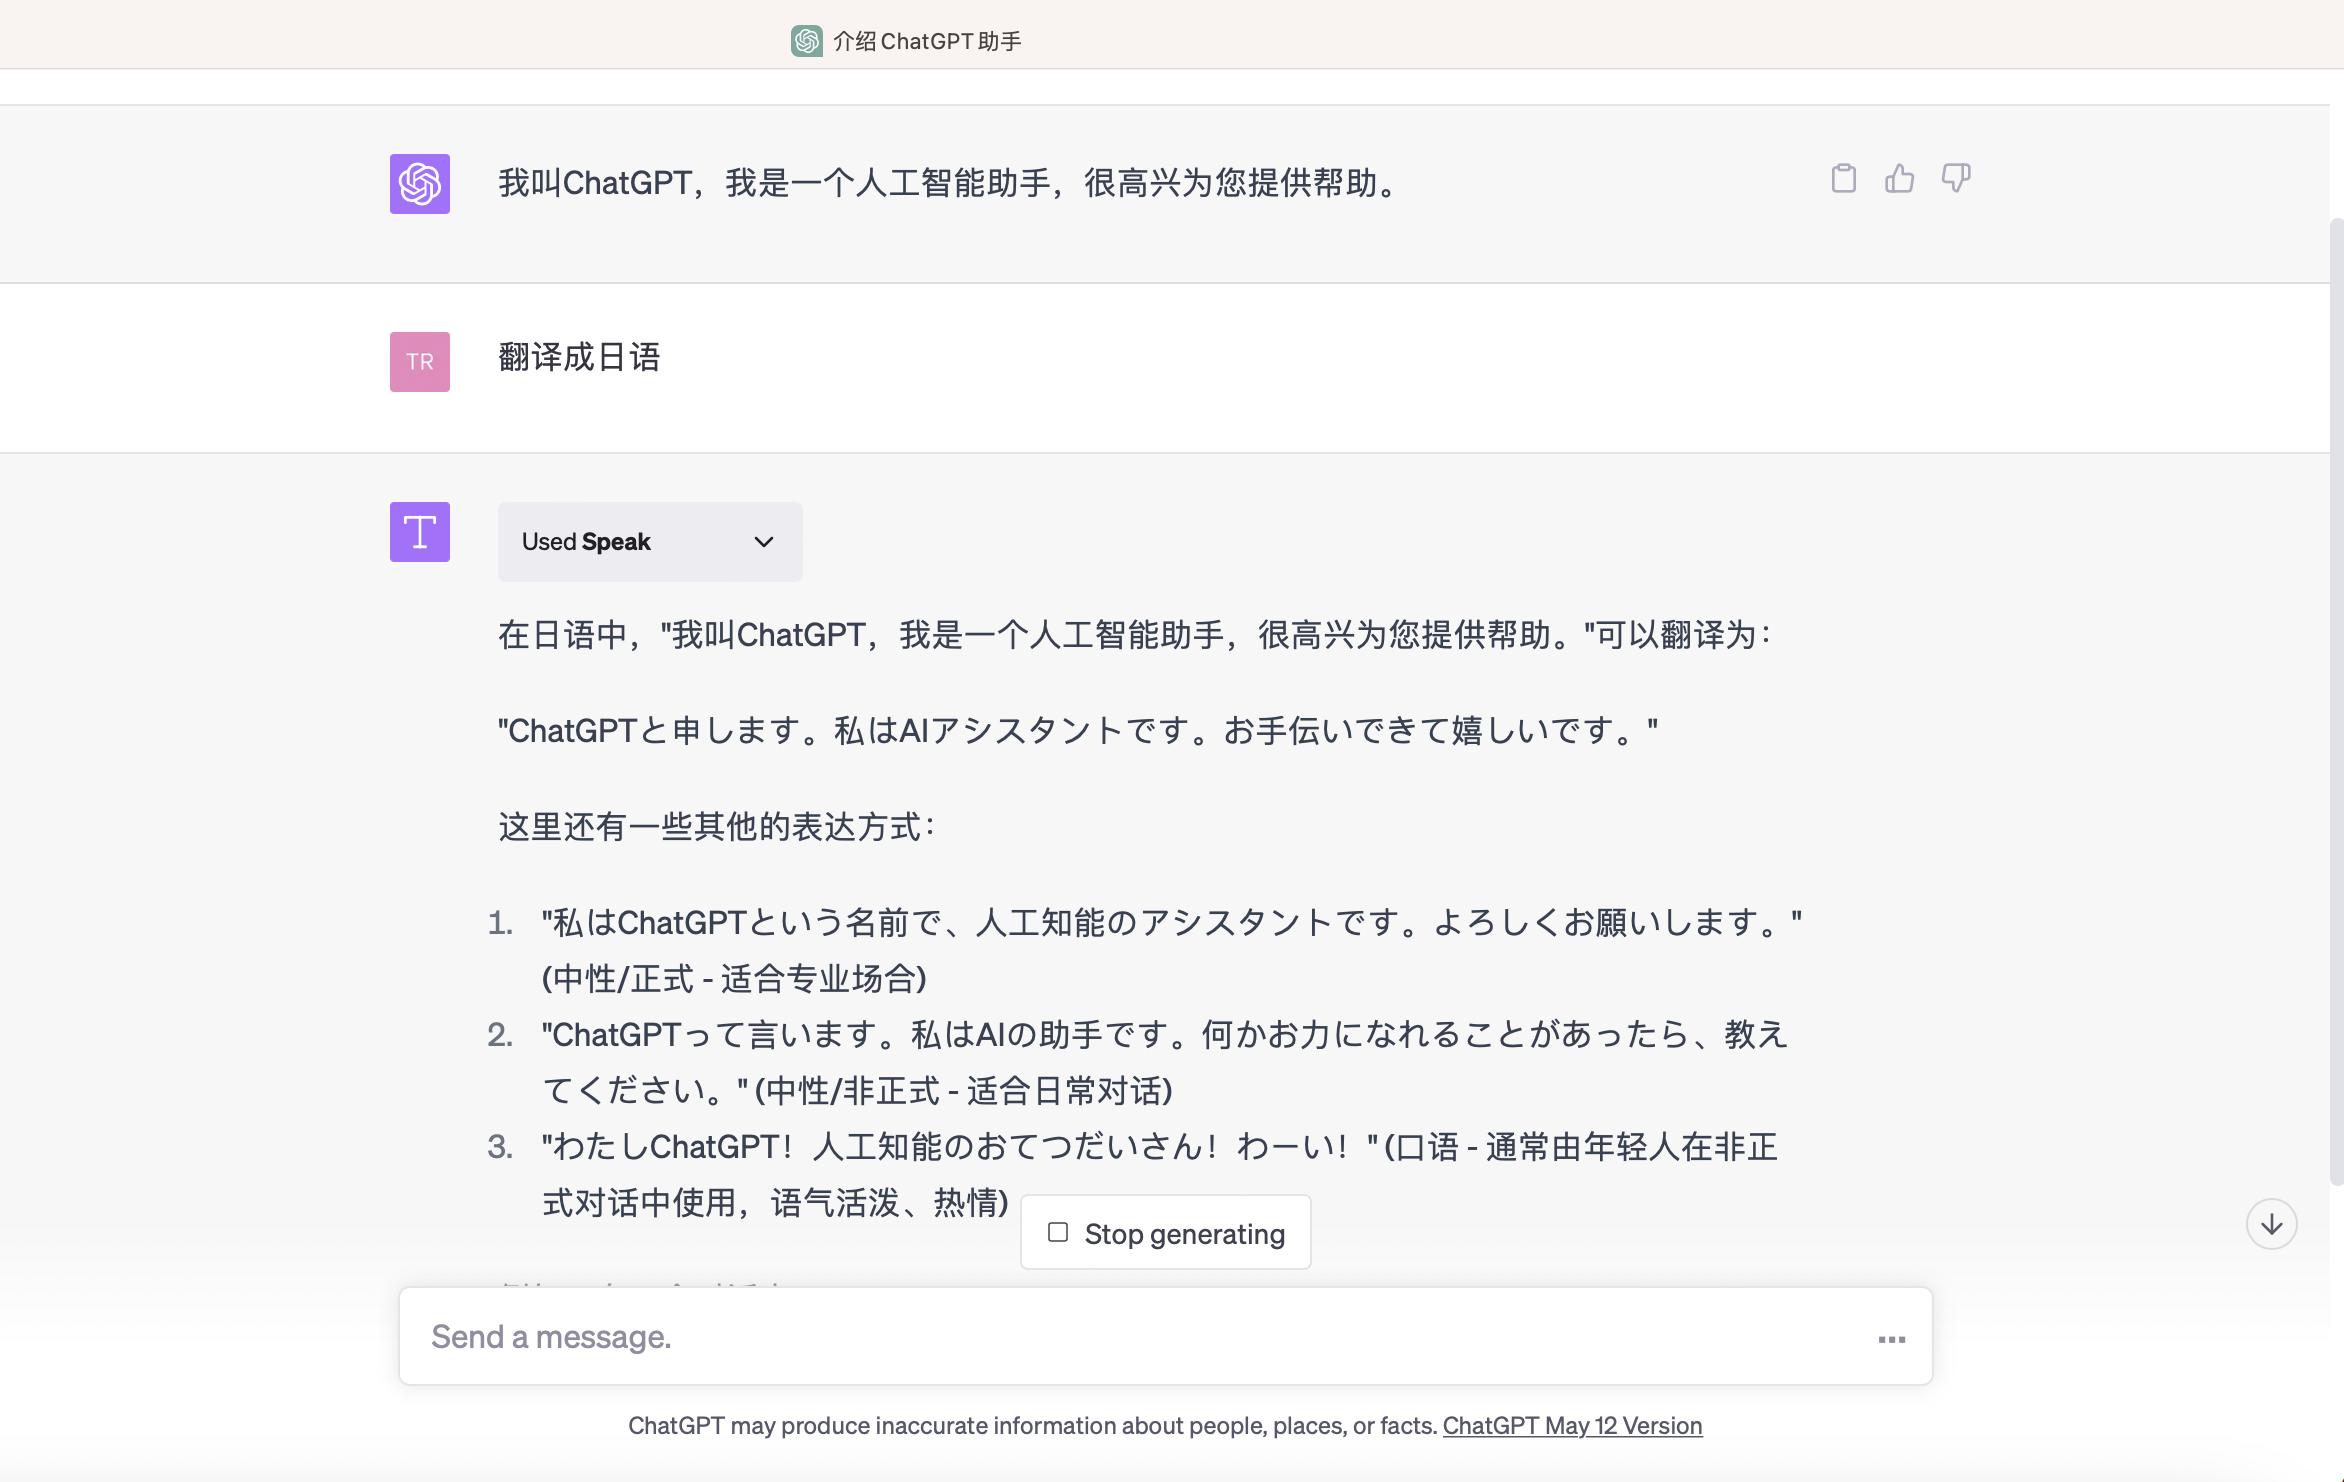Click the purple T plugin avatar
This screenshot has width=2344, height=1482.
pyautogui.click(x=419, y=533)
